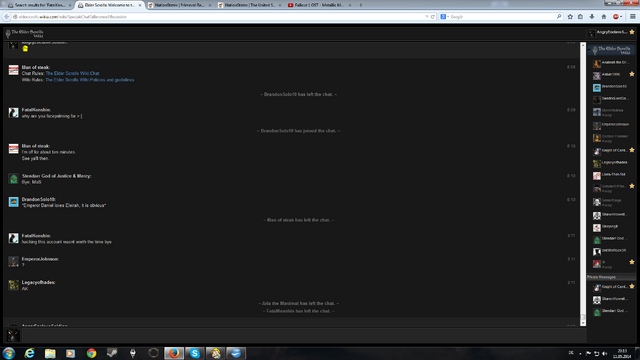Bookmark this page with star icon

570,17
